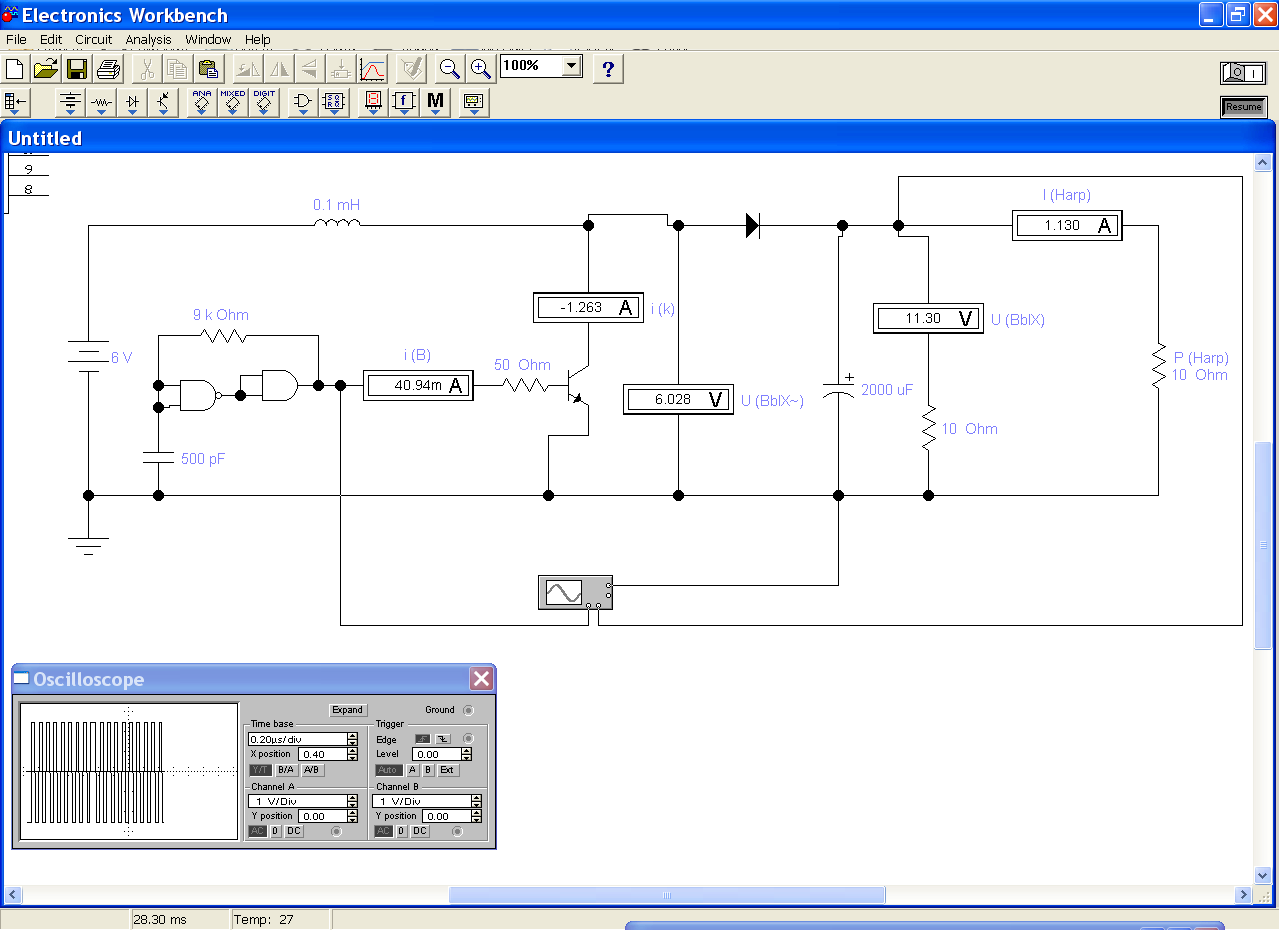Click the Save file floppy disk icon
This screenshot has width=1279, height=930.
point(77,69)
